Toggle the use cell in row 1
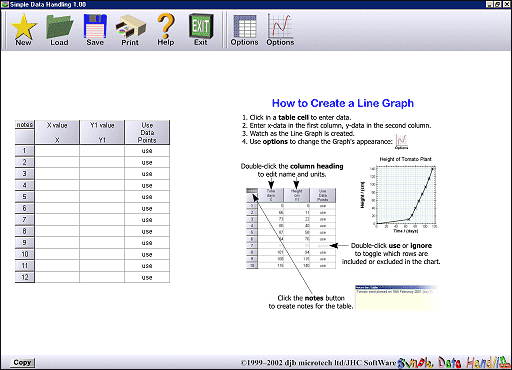Screen dimensions: 512x370 pos(147,151)
